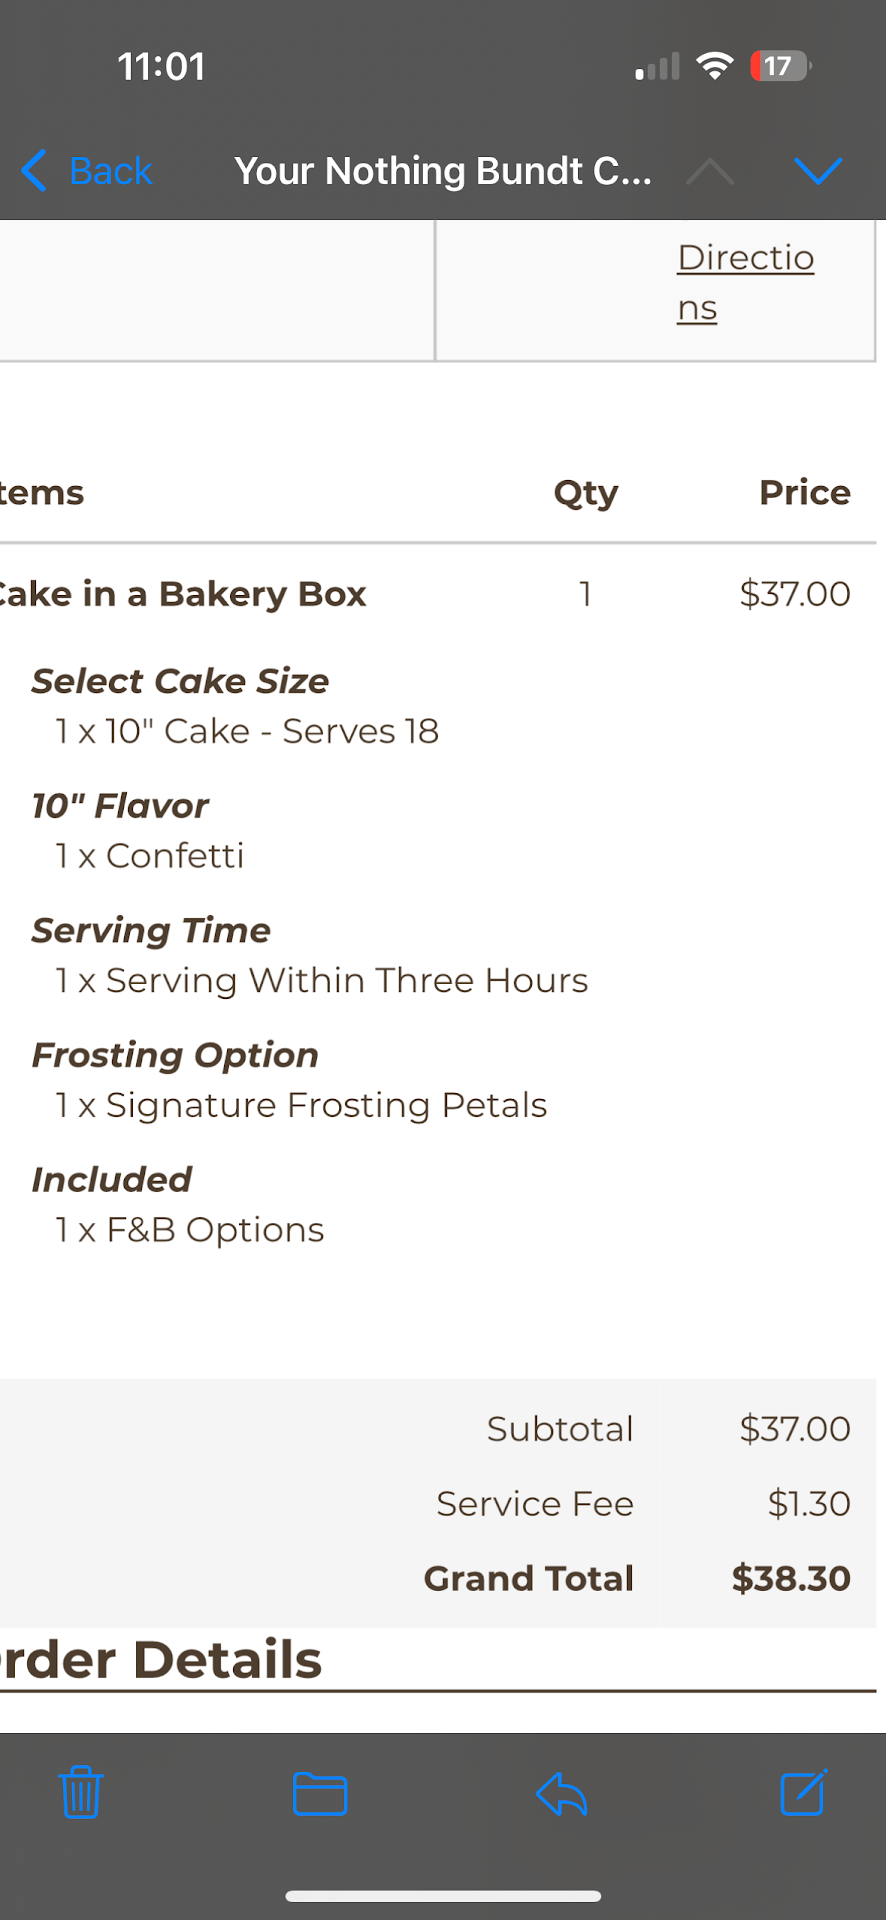
Task: Tap the 11:01 clock in status bar
Action: (161, 67)
